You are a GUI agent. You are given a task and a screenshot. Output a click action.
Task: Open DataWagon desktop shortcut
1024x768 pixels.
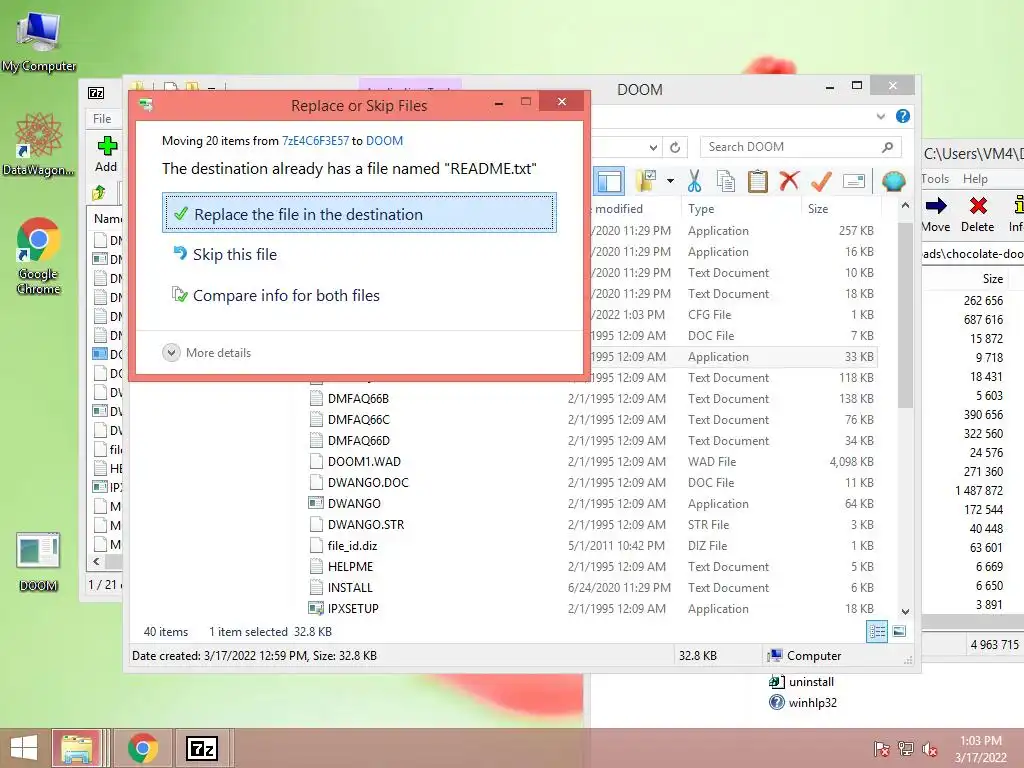39,145
